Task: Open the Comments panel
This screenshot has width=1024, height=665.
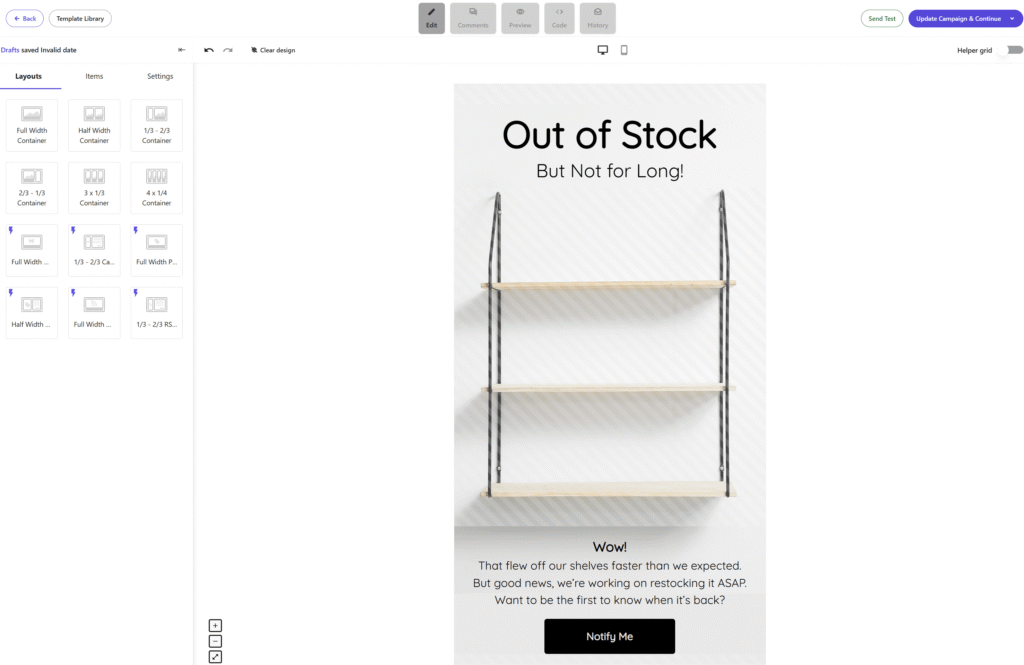Action: coord(472,18)
